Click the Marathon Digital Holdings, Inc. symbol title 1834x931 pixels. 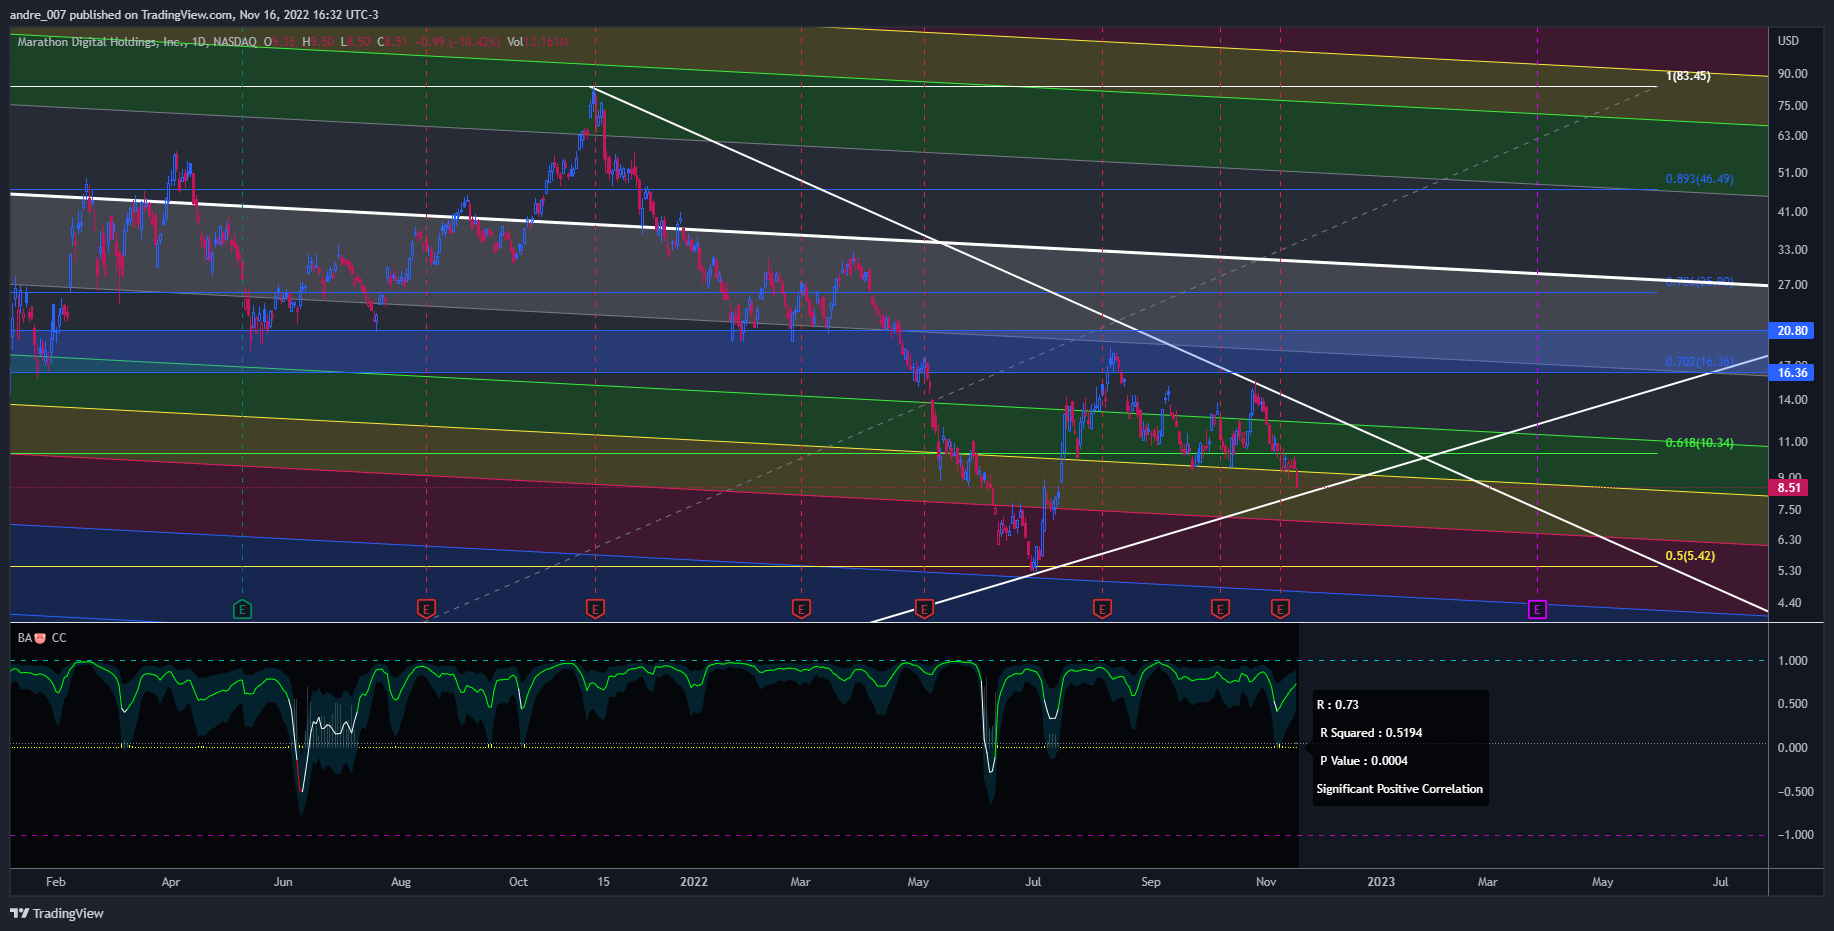(101, 42)
